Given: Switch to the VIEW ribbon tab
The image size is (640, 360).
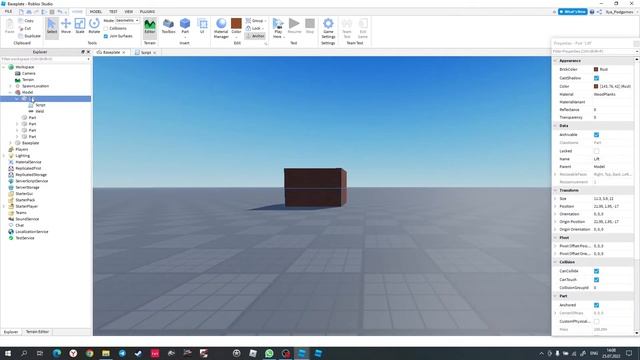Looking at the screenshot, I should [x=129, y=11].
